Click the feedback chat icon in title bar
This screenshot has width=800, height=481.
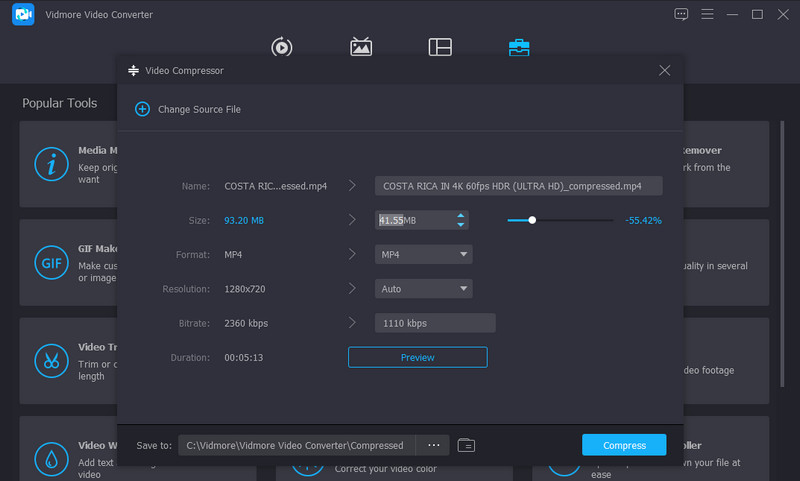coord(681,14)
